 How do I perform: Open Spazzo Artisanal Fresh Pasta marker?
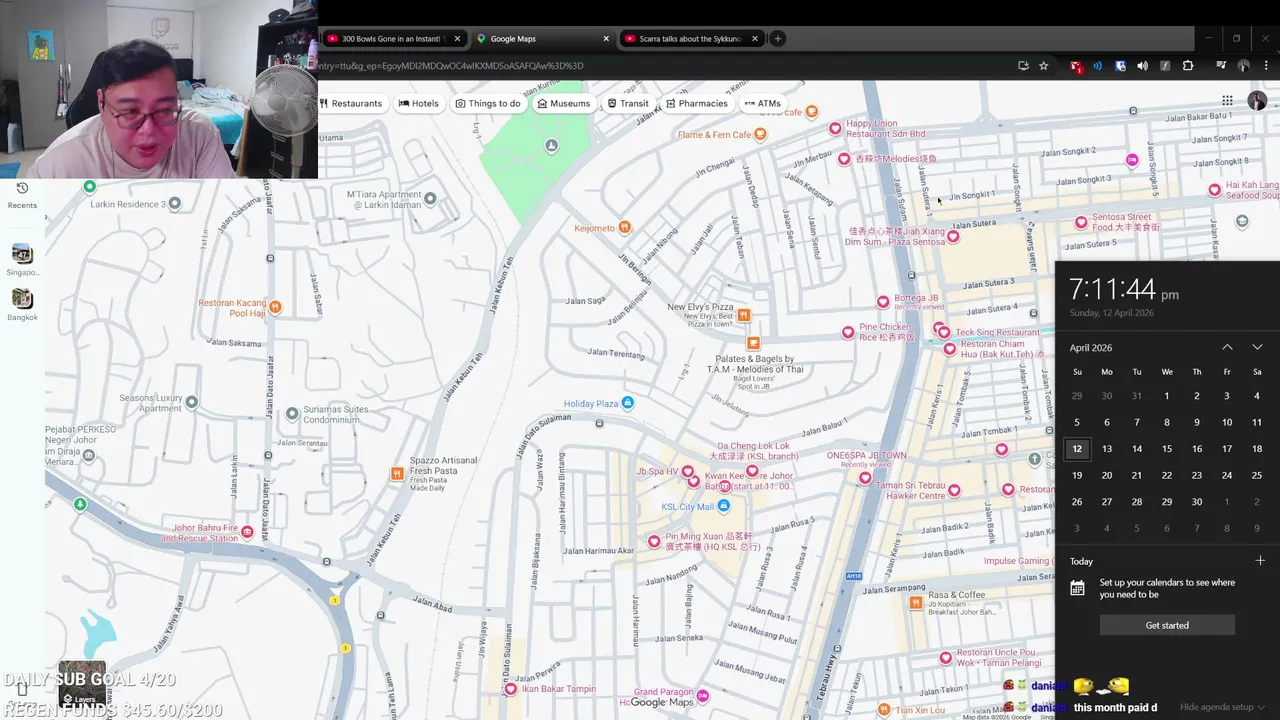click(x=397, y=473)
